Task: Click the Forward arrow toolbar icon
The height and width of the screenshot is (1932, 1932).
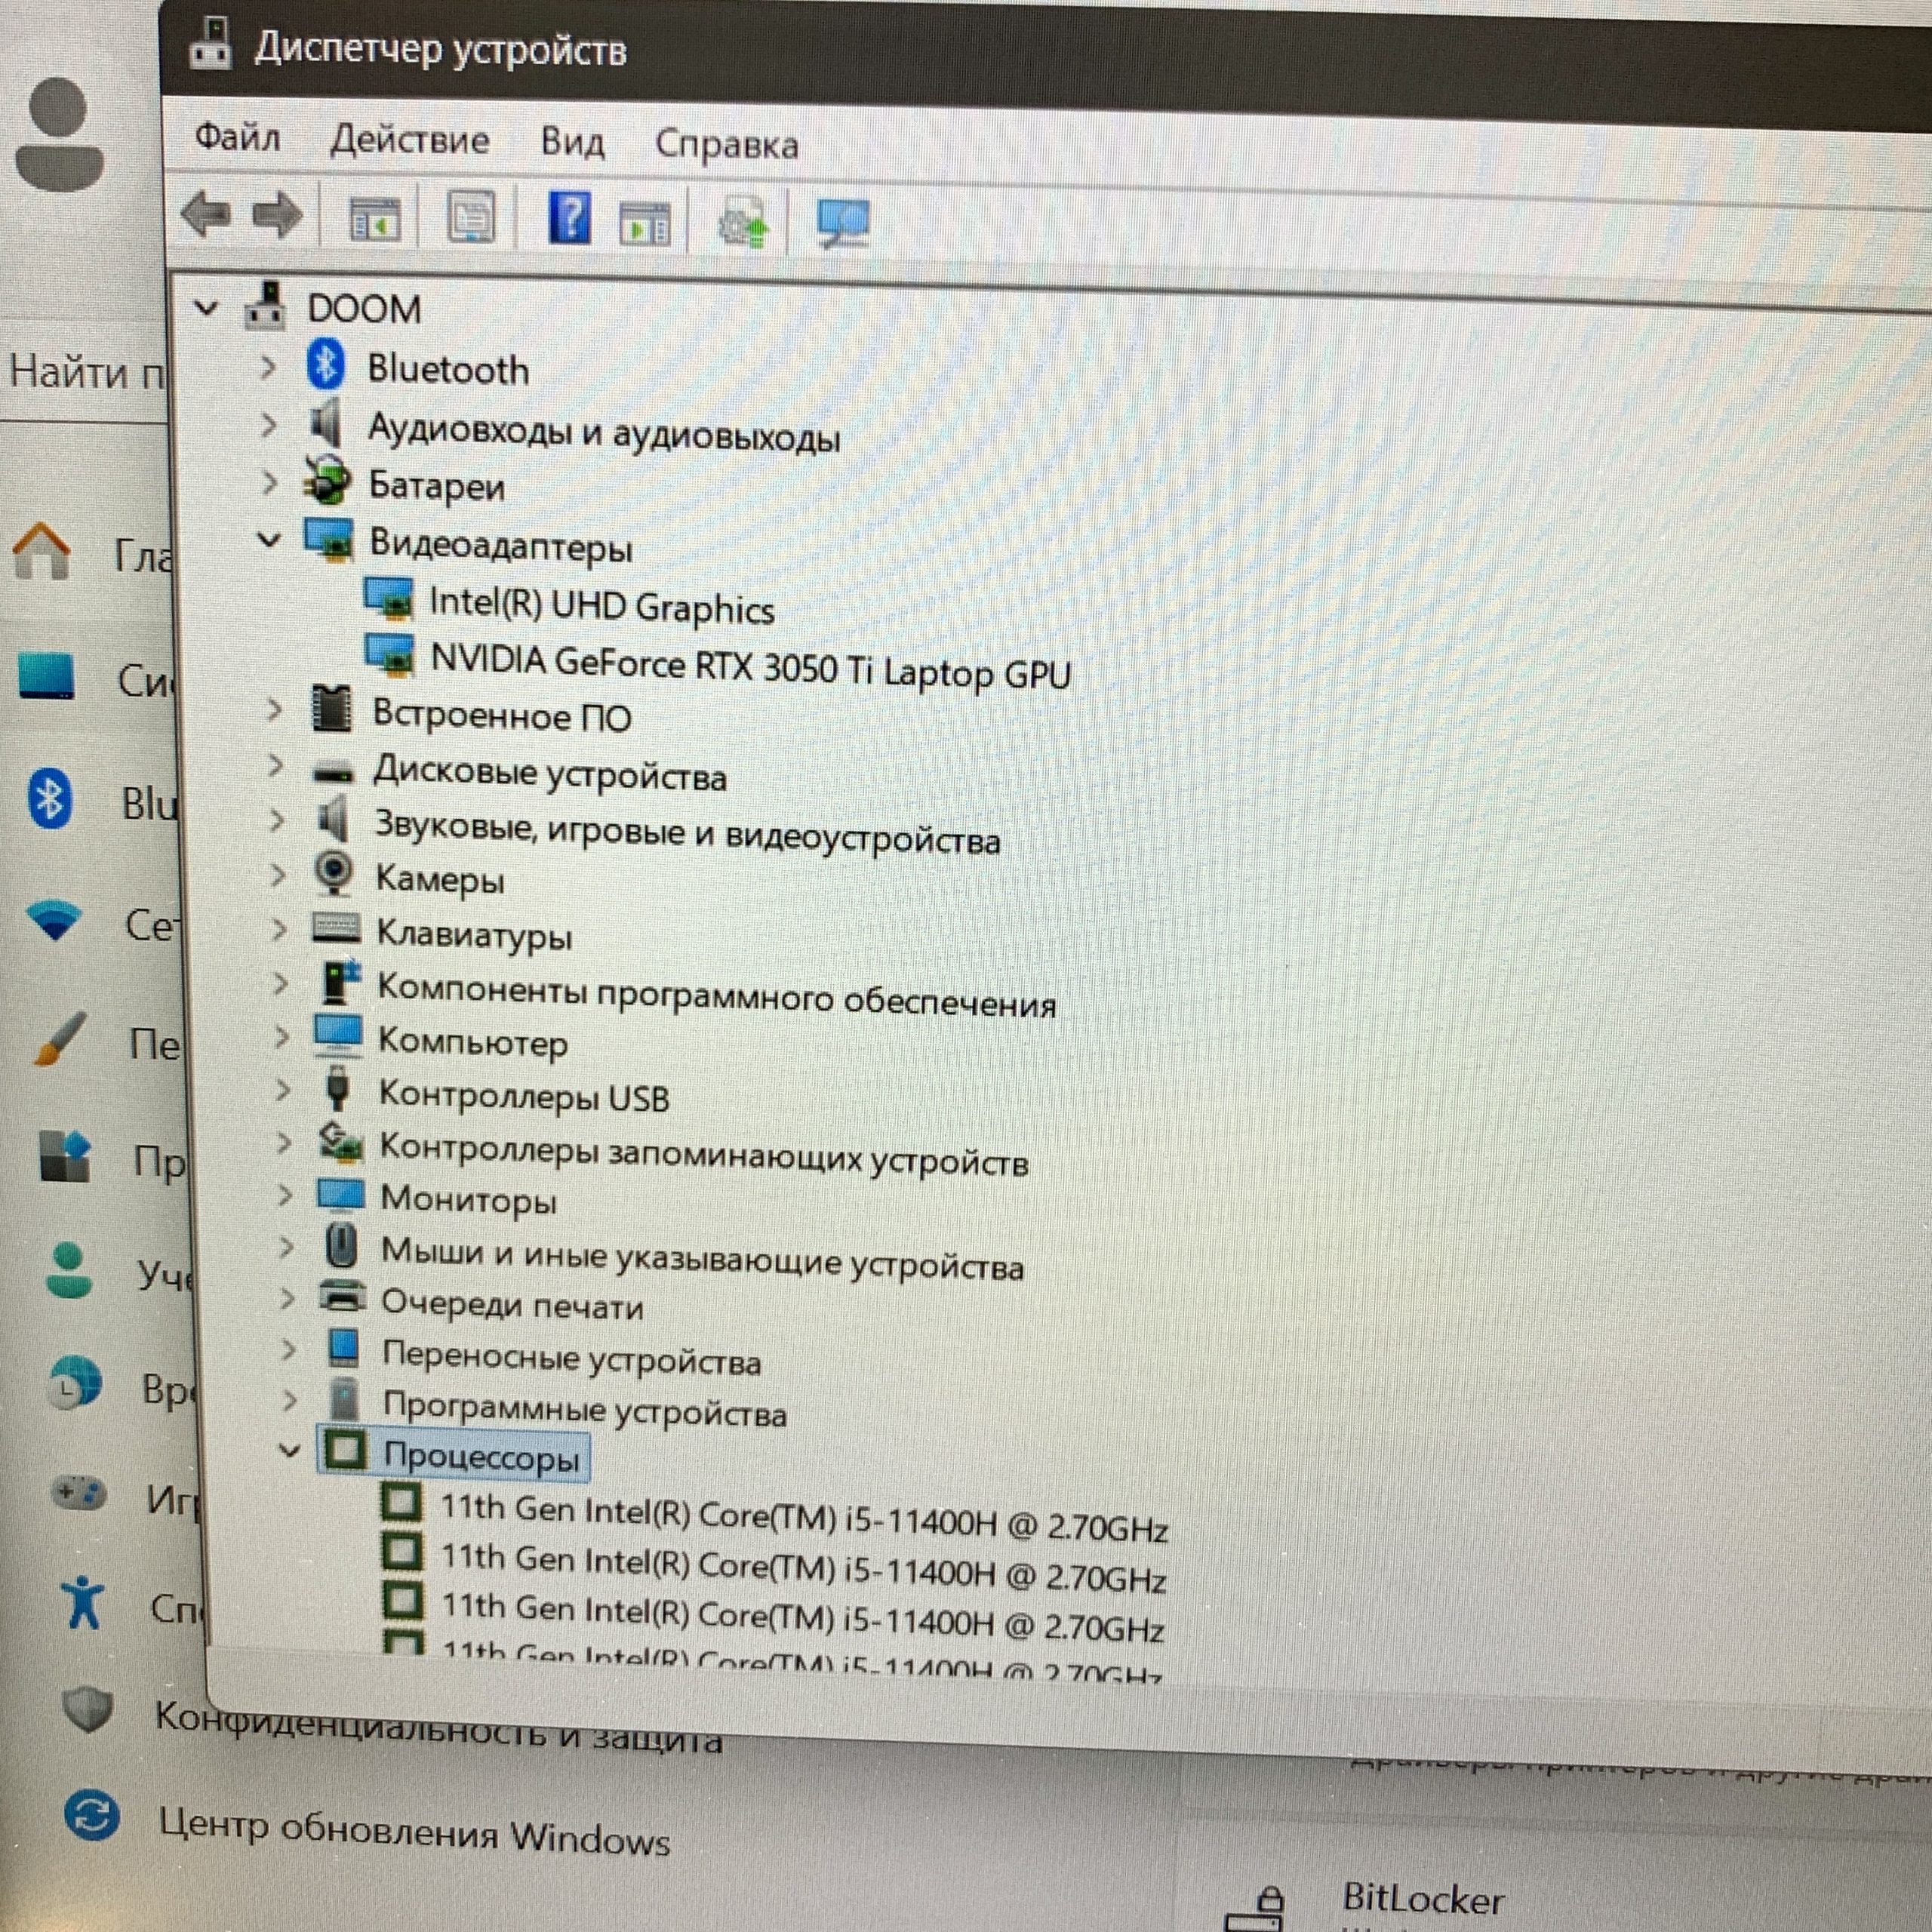Action: [277, 214]
